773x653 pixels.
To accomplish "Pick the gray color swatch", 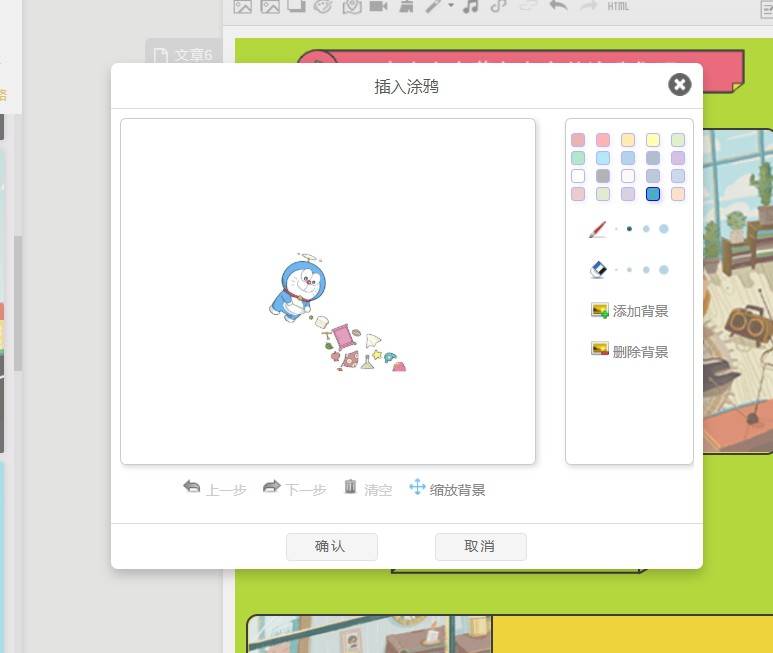I will click(x=603, y=176).
